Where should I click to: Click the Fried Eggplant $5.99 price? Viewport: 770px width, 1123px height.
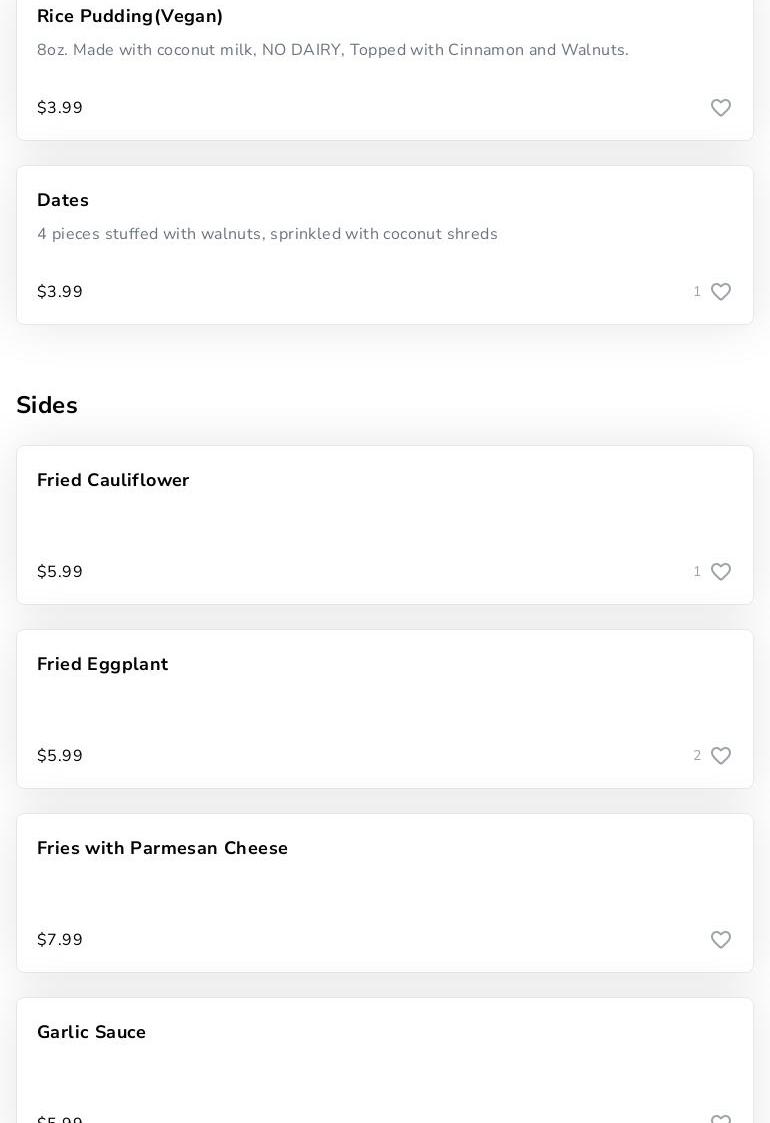tap(60, 756)
